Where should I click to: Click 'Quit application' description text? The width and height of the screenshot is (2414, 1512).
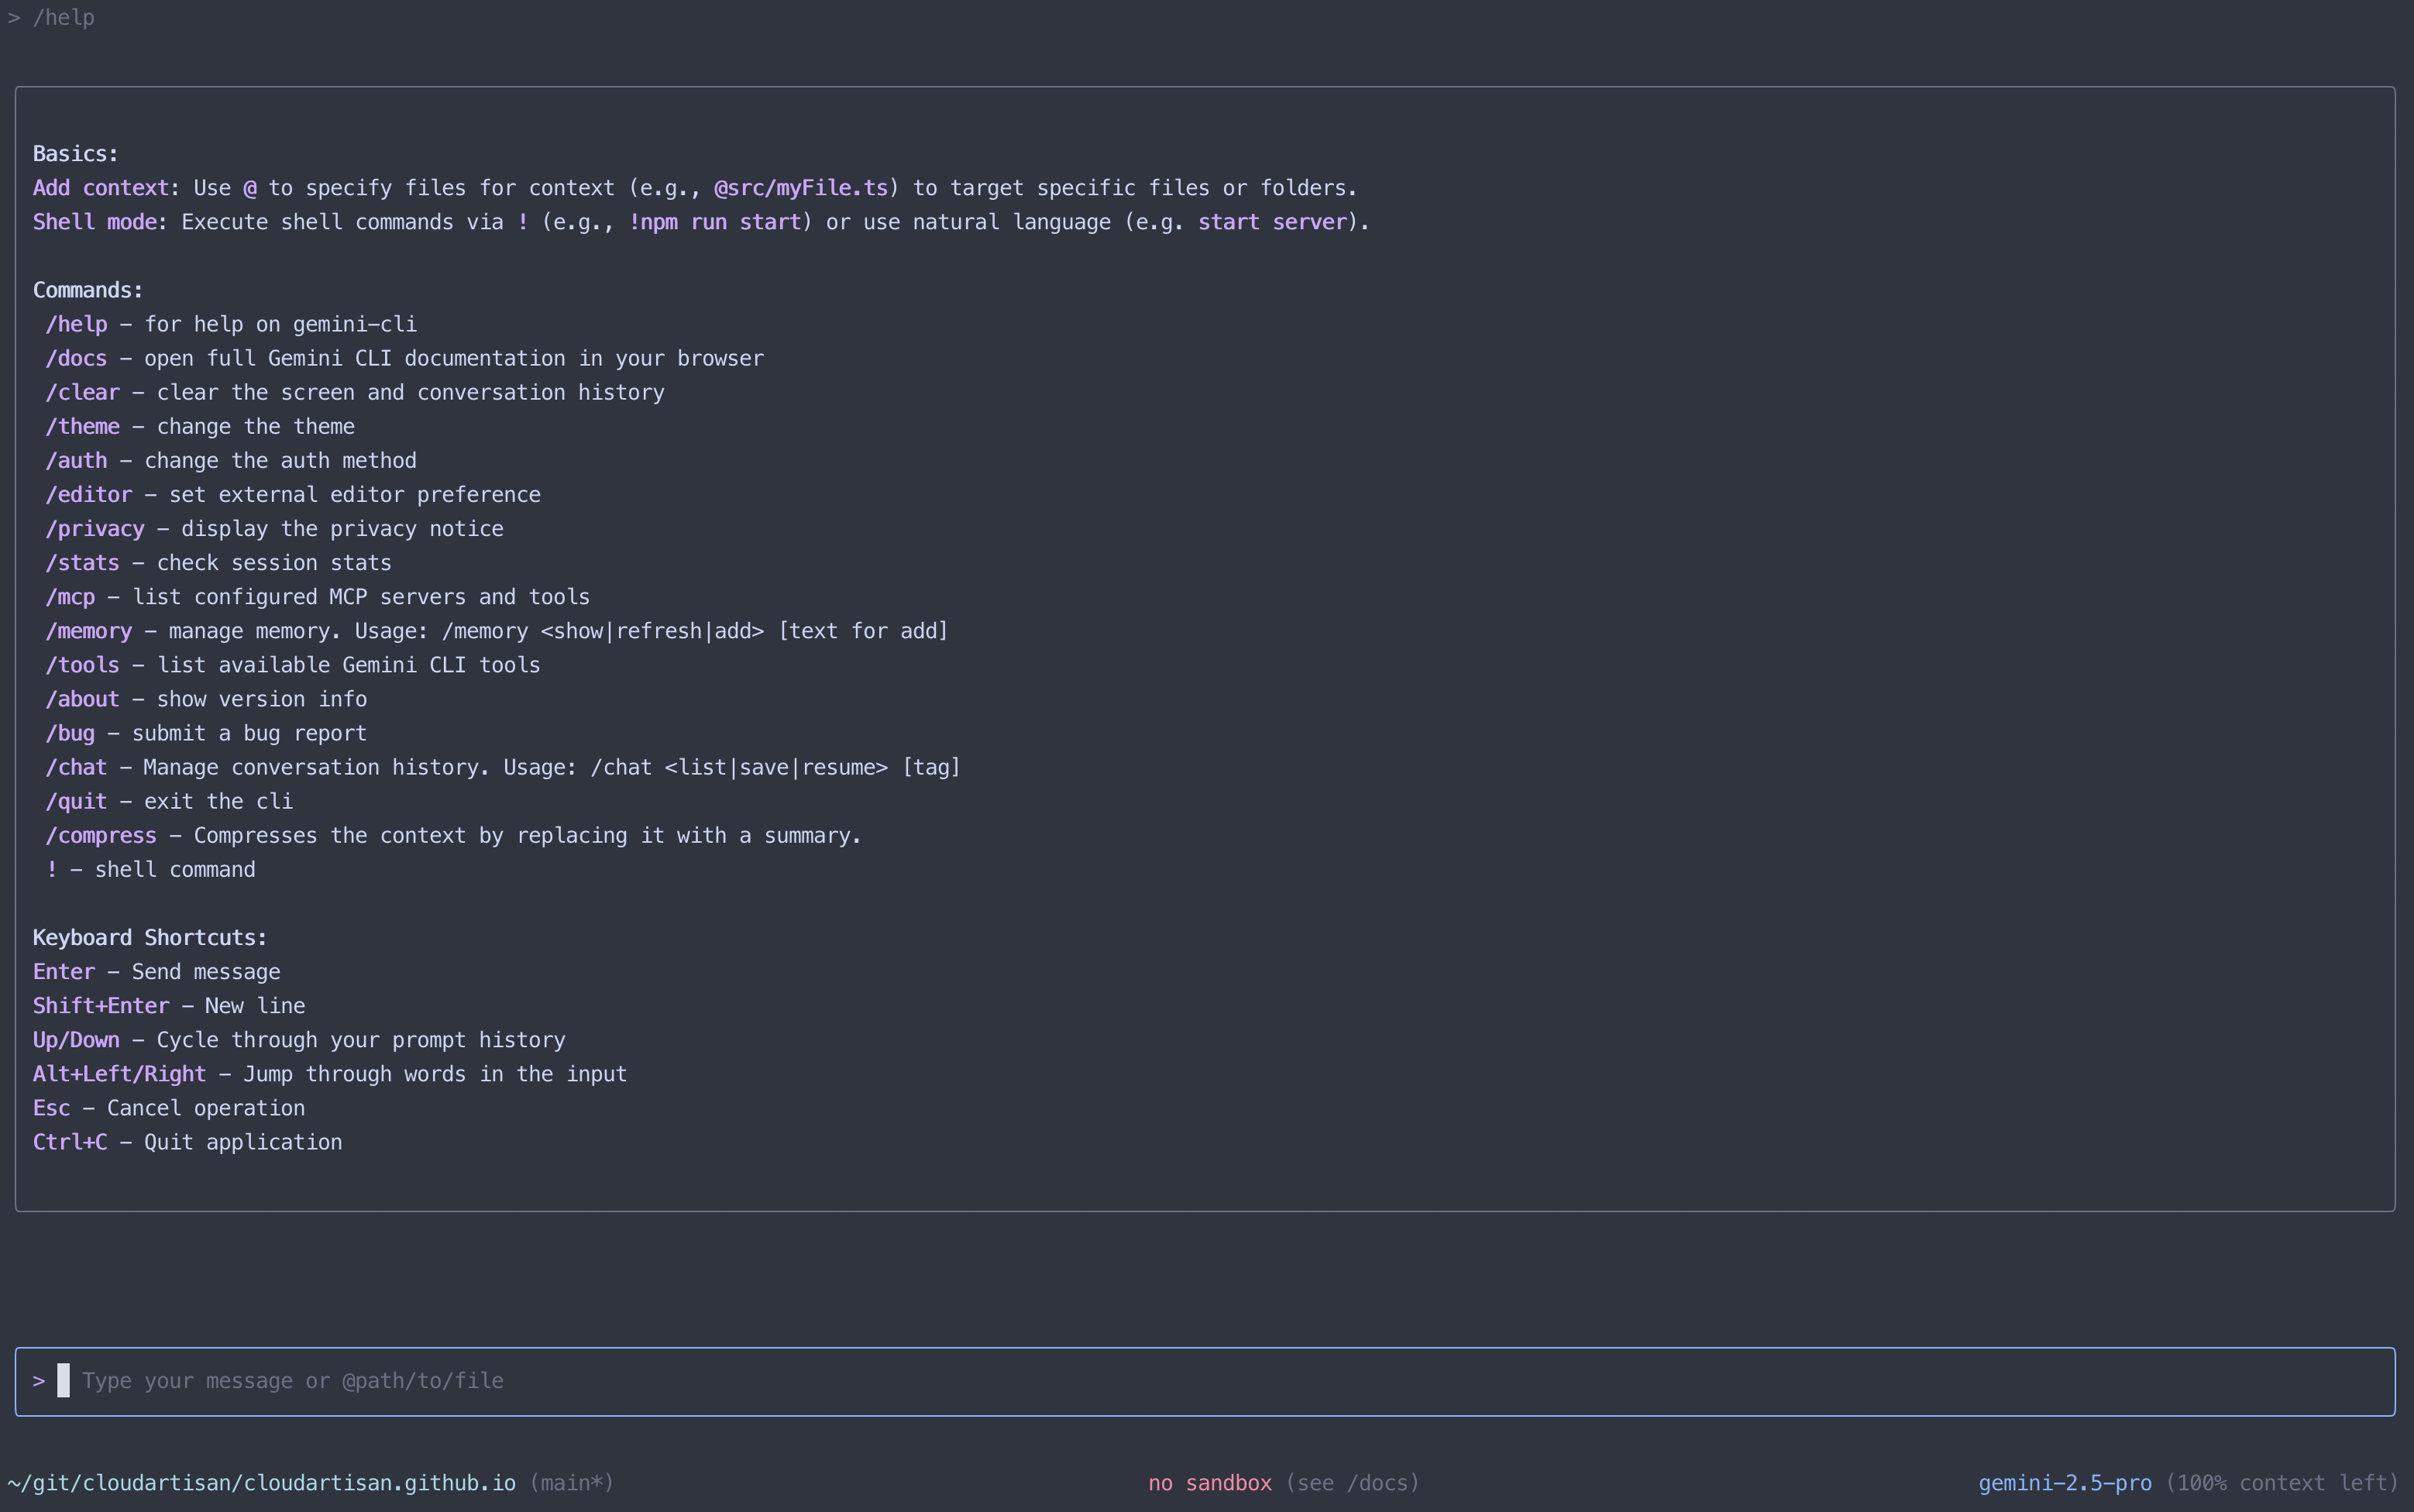243,1141
